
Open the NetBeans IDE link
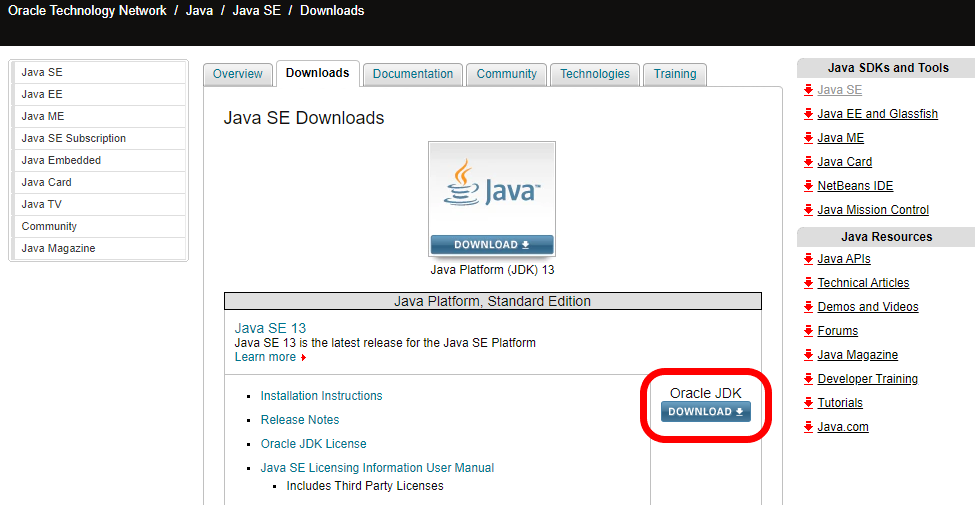click(855, 186)
